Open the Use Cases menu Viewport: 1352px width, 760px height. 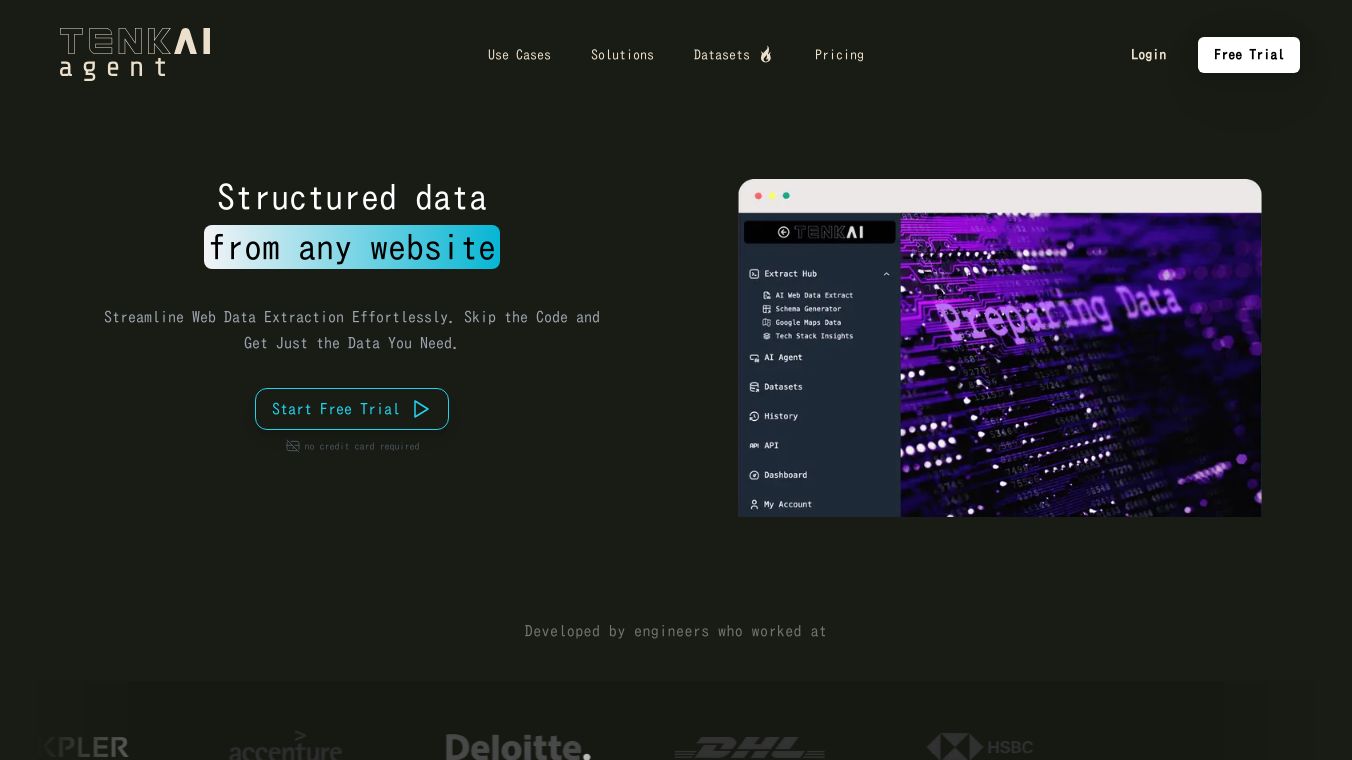pyautogui.click(x=519, y=55)
